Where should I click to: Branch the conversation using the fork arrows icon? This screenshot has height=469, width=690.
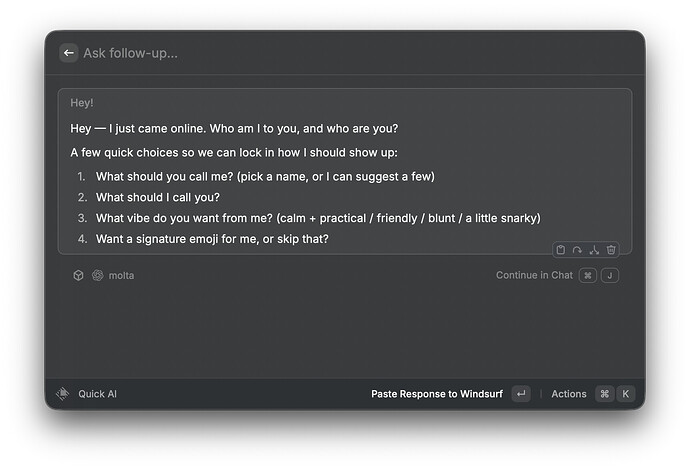click(x=594, y=250)
